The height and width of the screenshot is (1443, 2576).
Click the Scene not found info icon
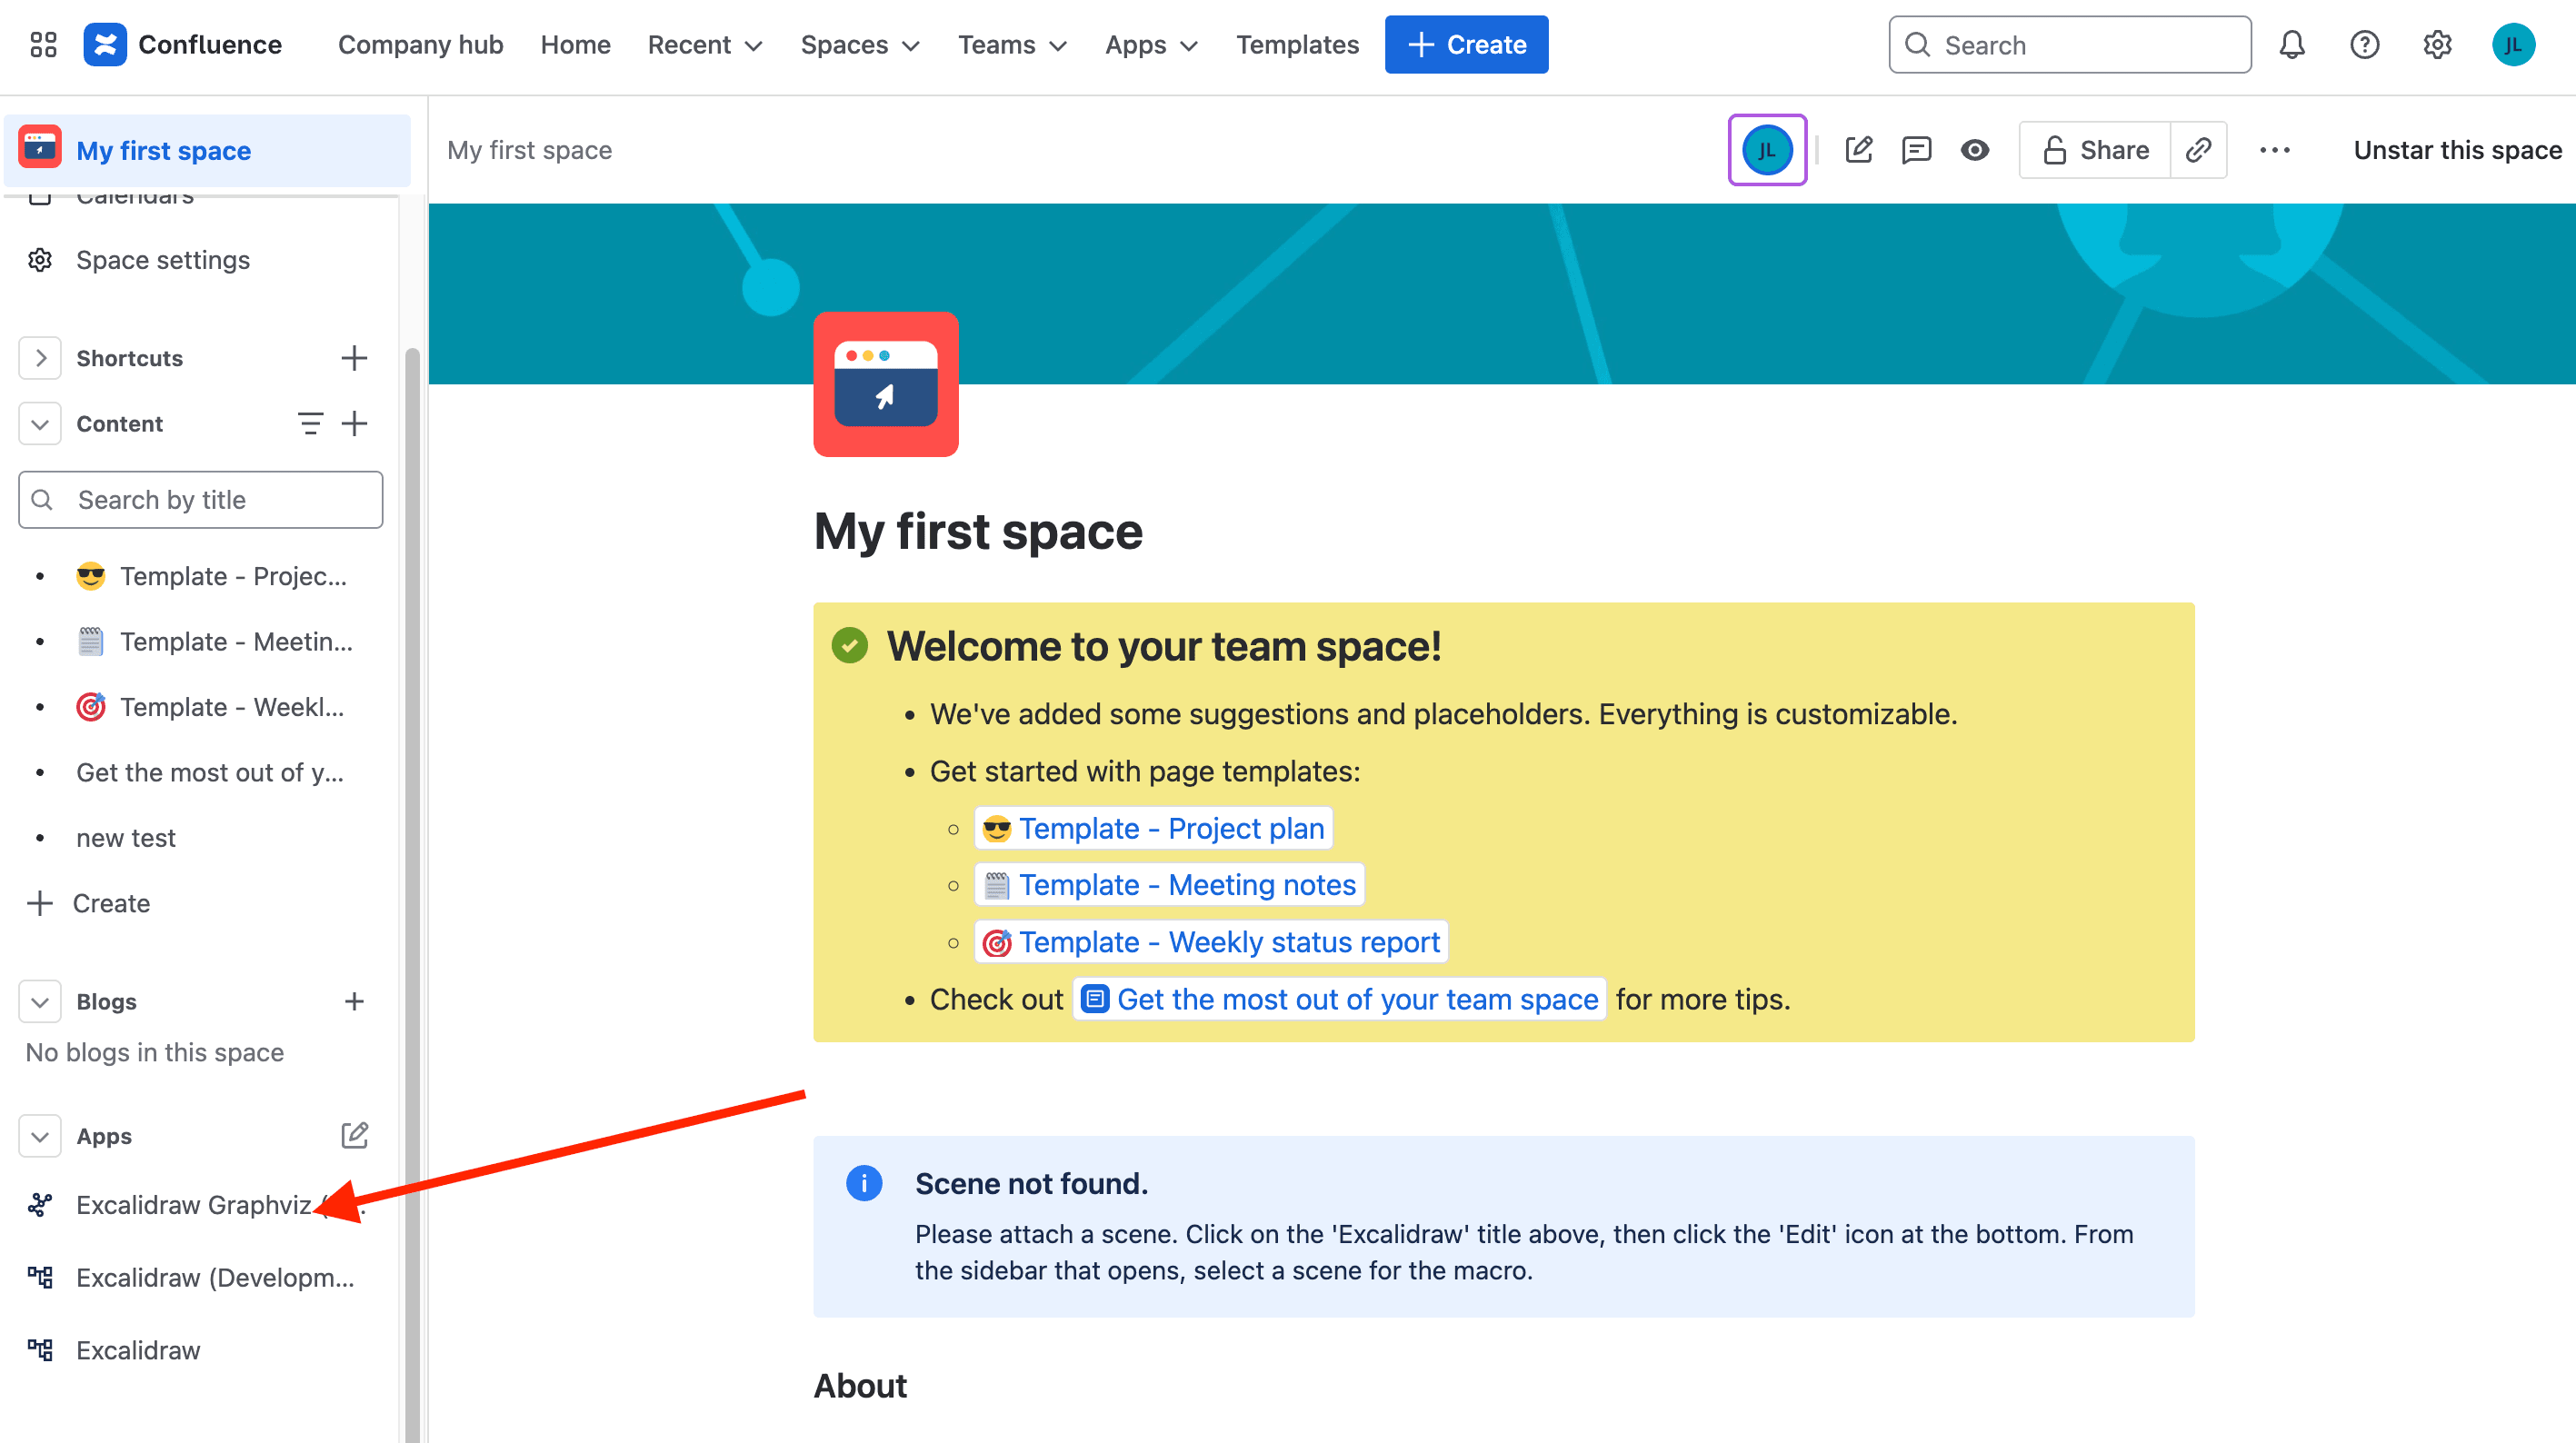[x=863, y=1183]
